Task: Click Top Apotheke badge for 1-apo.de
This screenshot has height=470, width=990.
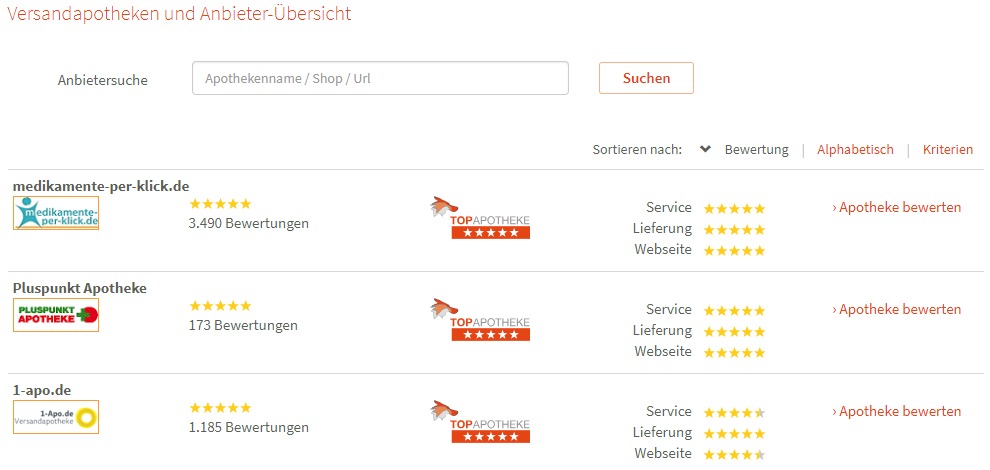Action: pyautogui.click(x=481, y=422)
